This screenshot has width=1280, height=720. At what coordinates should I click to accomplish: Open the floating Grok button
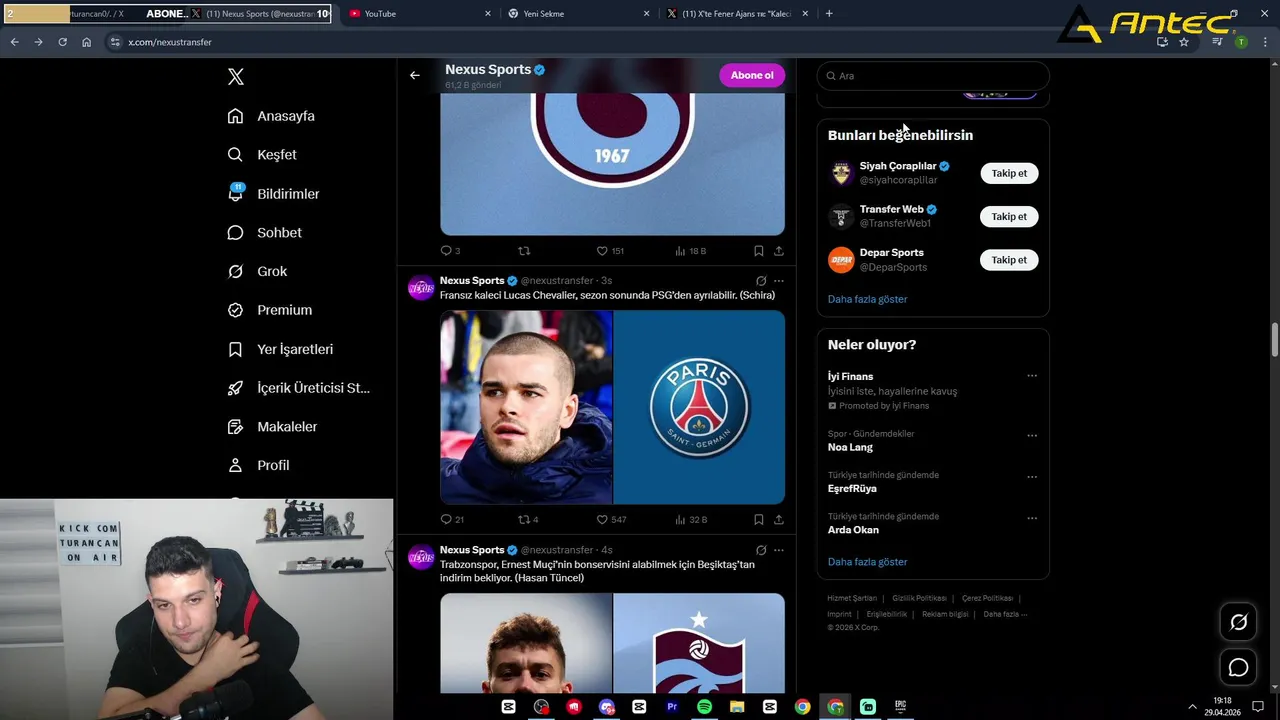point(1238,622)
